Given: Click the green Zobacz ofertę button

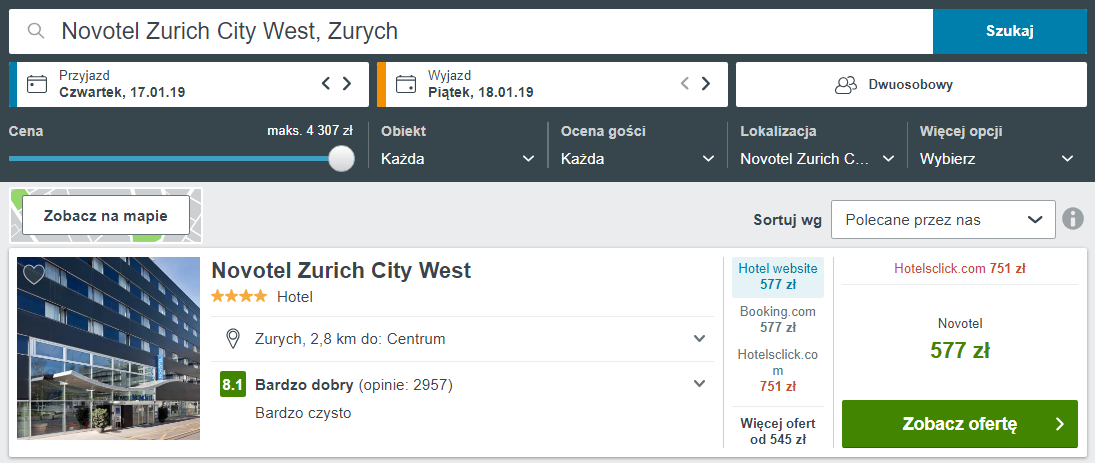Looking at the screenshot, I should click(x=960, y=424).
